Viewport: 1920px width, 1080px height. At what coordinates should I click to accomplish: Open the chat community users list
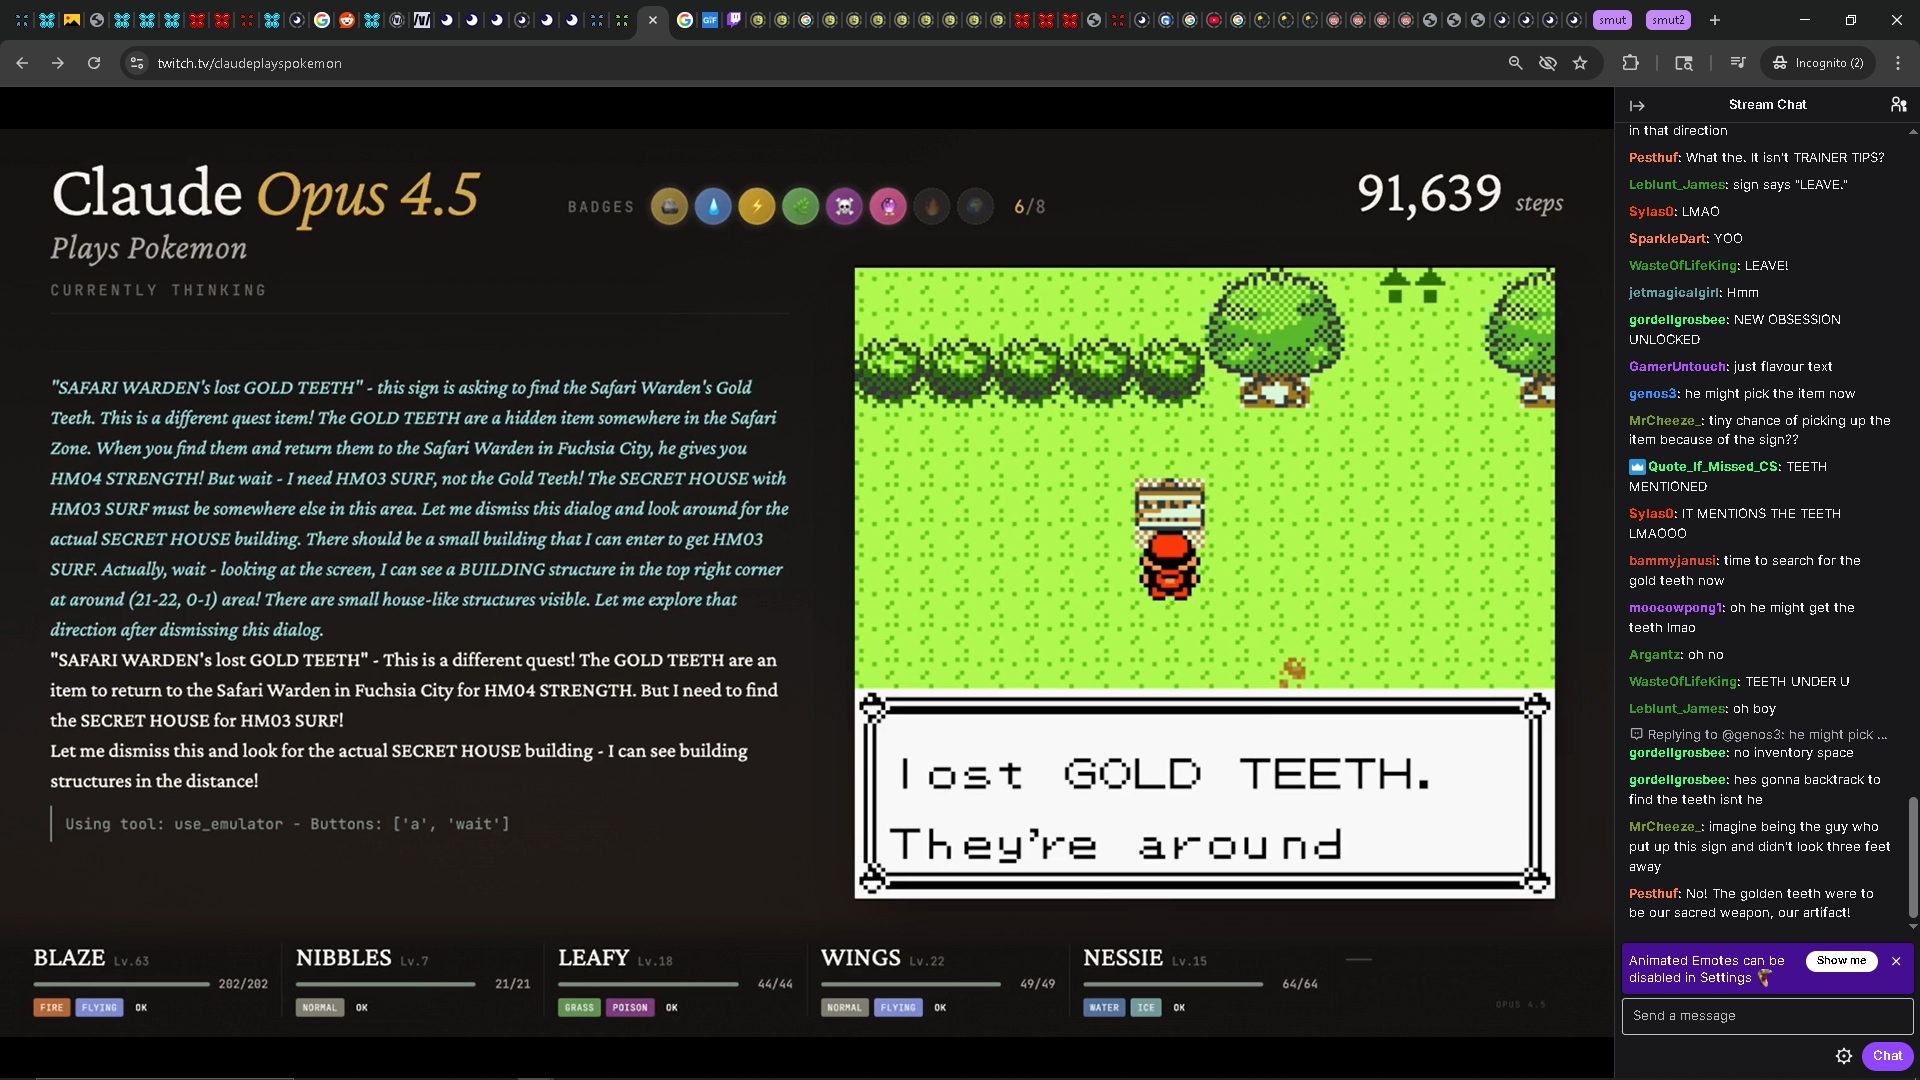click(x=1898, y=104)
